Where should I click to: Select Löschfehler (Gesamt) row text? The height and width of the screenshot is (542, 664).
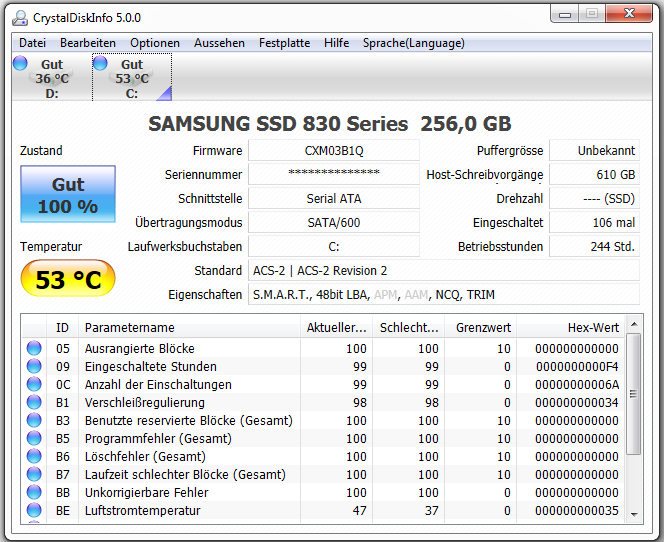click(x=145, y=456)
